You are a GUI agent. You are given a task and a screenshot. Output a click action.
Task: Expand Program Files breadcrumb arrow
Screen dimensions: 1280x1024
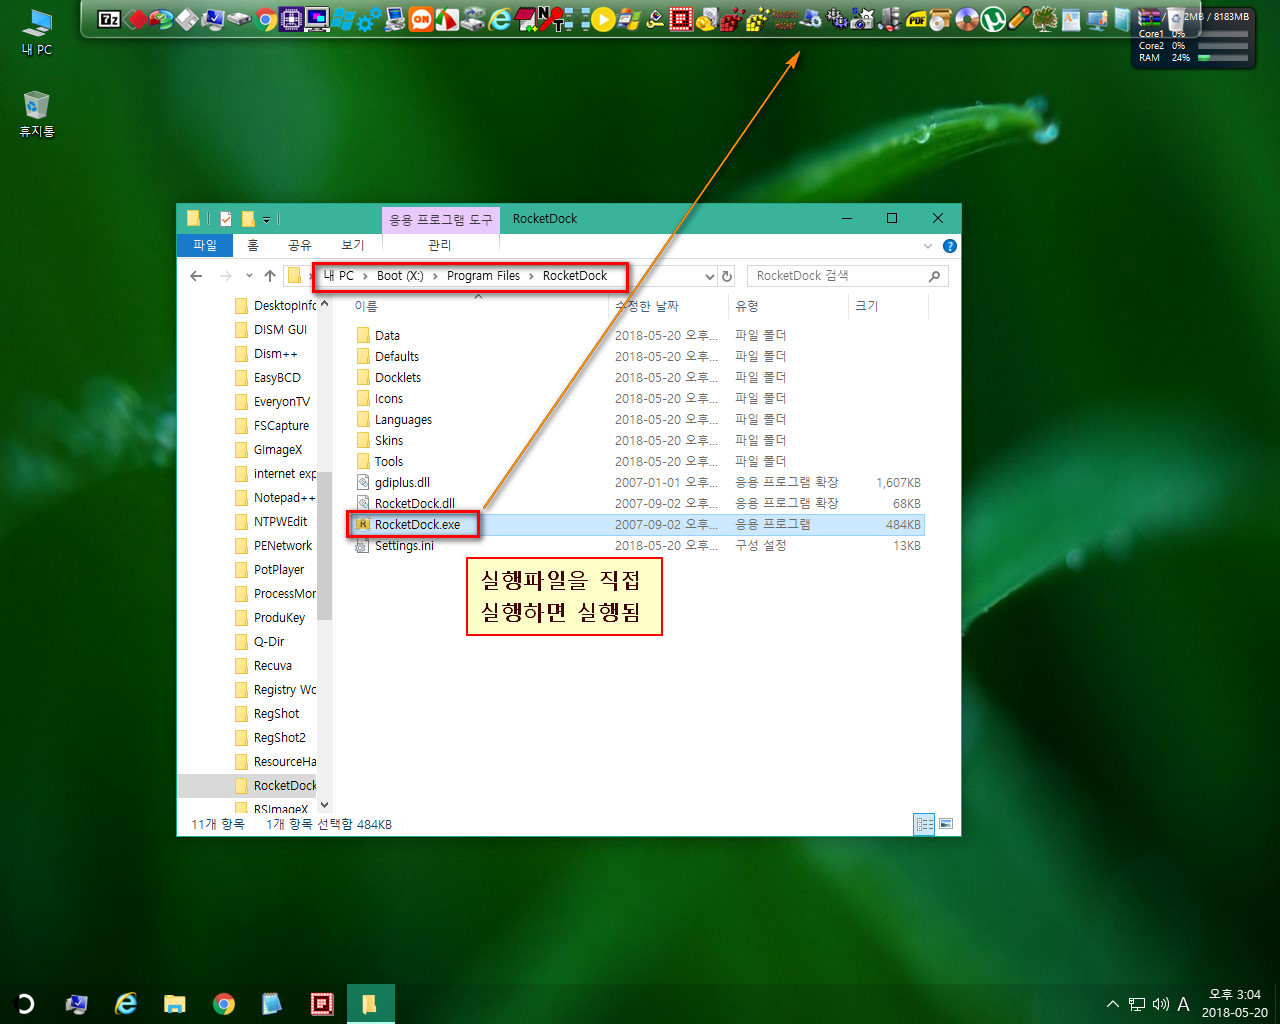coord(531,276)
